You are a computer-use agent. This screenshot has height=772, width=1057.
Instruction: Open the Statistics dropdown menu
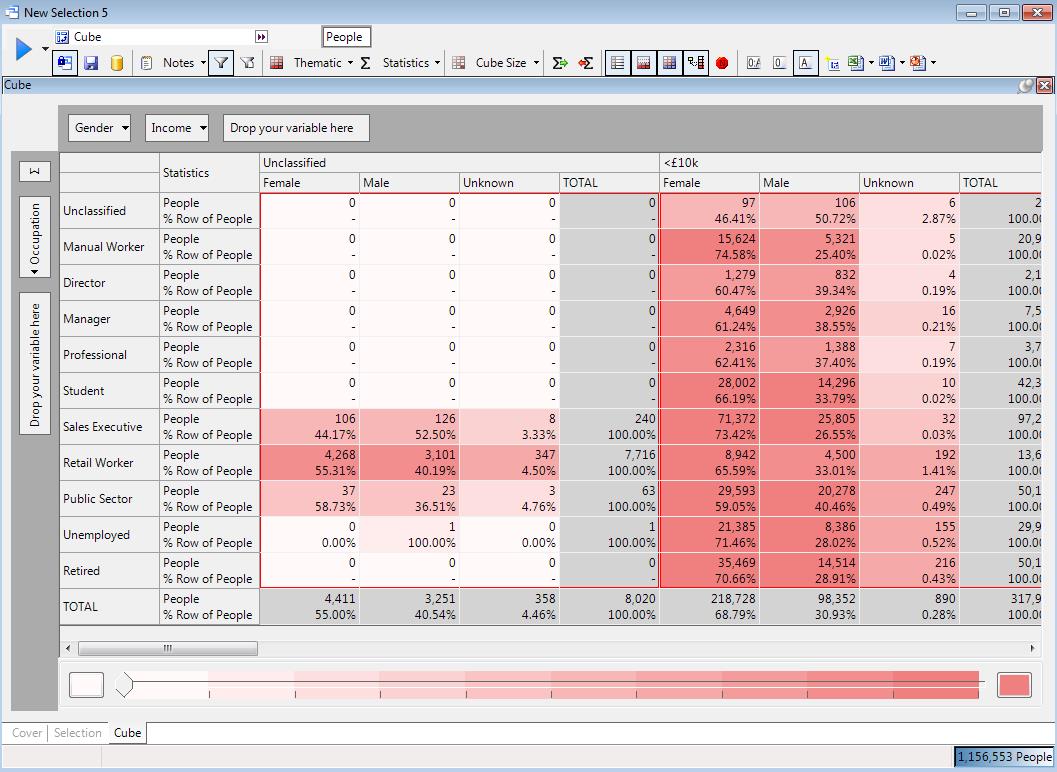(437, 63)
